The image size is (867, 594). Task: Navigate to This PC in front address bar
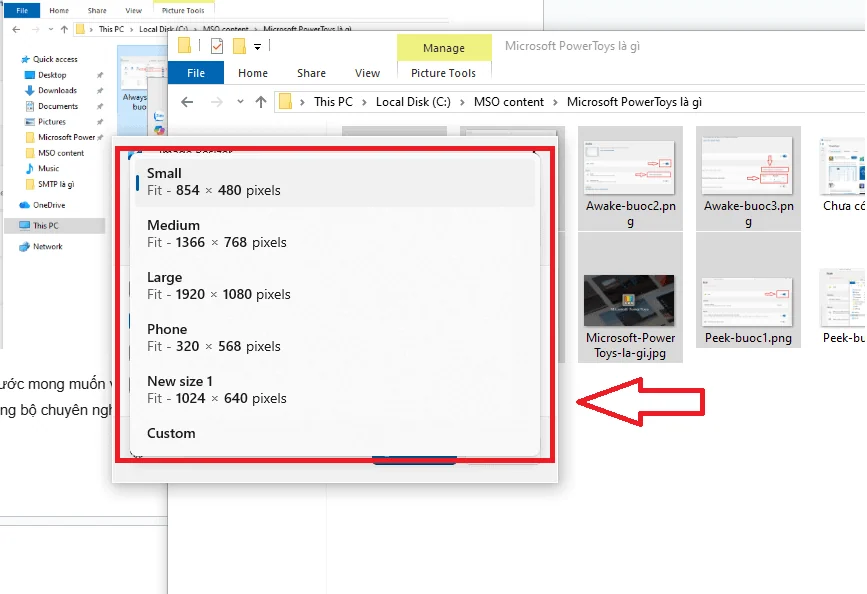pyautogui.click(x=333, y=102)
